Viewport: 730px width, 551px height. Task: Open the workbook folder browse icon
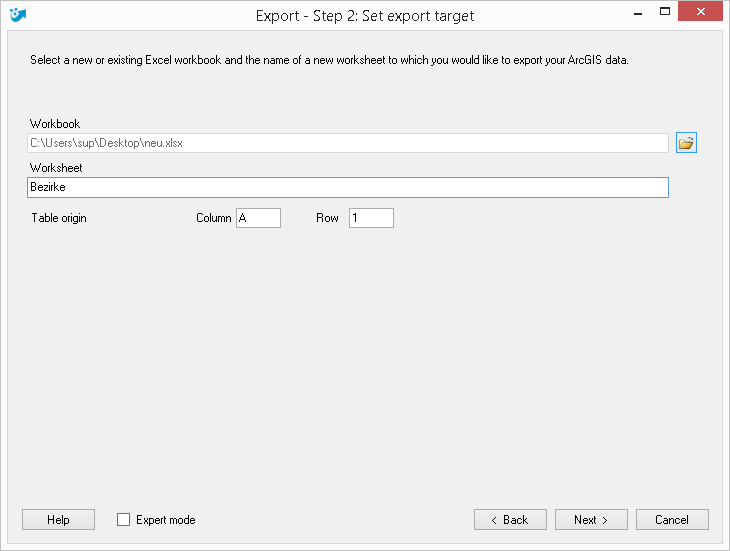[686, 143]
